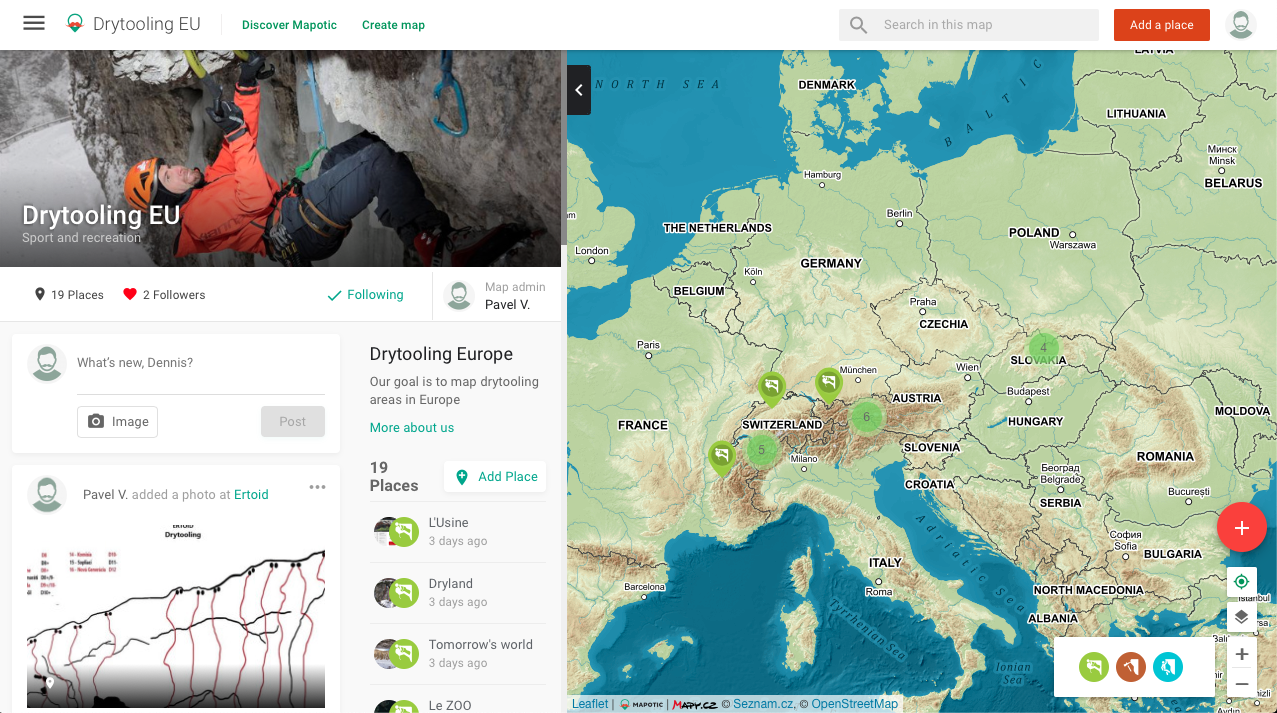Screen dimensions: 1277x713
Task: Follow the More about us link
Action: (x=411, y=428)
